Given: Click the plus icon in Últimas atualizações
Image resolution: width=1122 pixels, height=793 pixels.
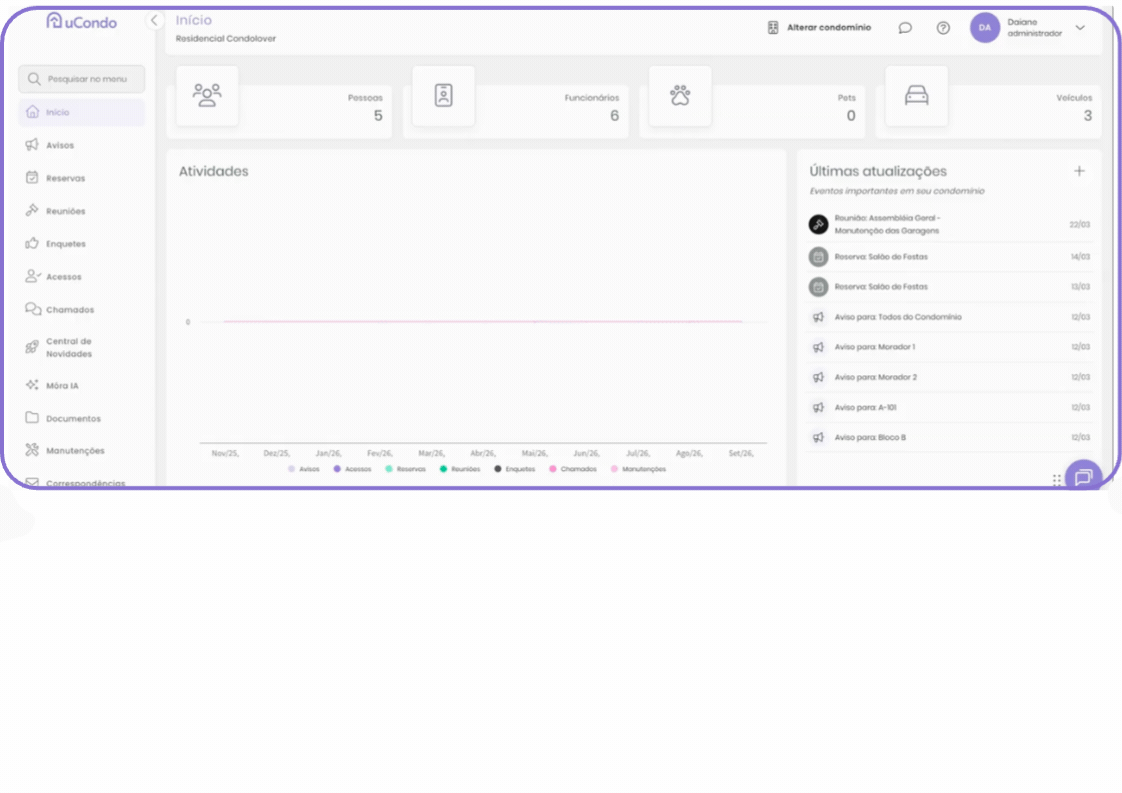Looking at the screenshot, I should [x=1079, y=171].
